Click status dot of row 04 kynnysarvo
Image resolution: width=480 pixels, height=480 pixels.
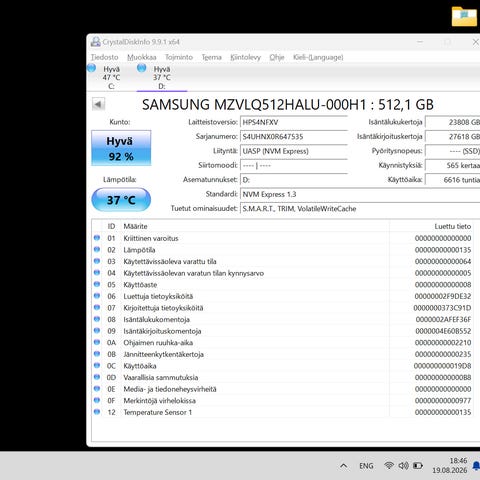97,273
